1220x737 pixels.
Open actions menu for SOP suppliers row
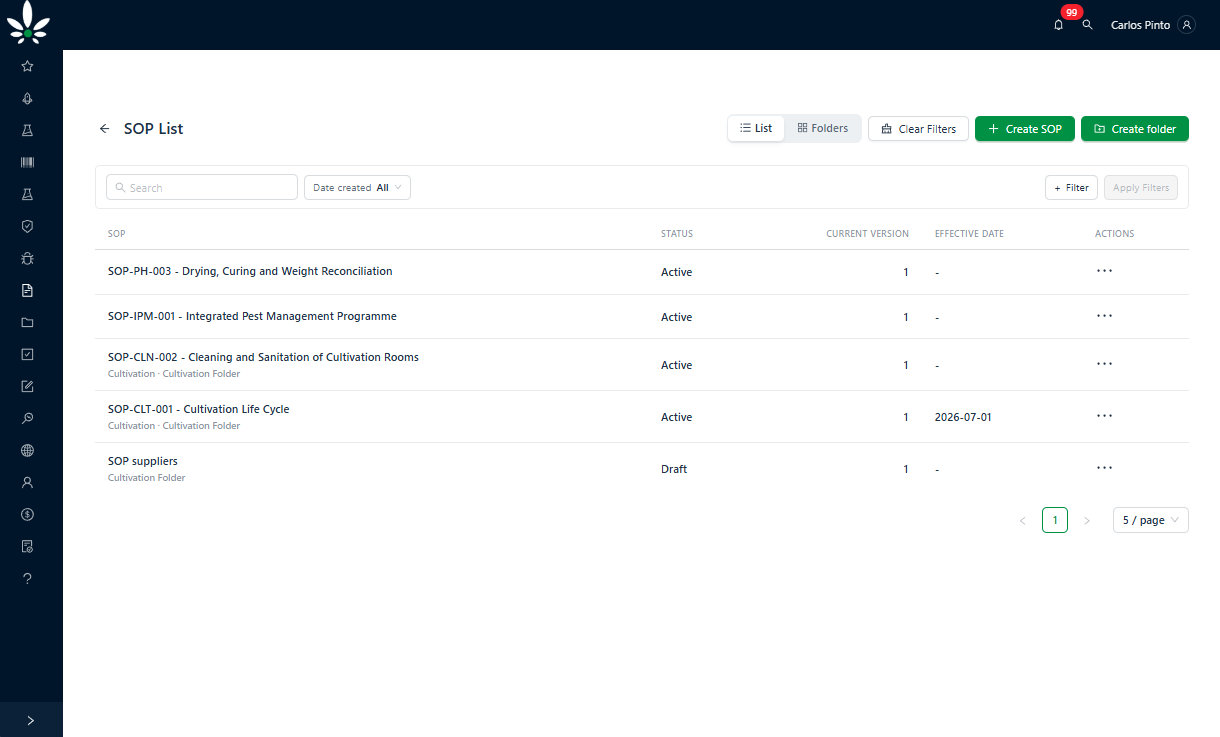[1104, 468]
